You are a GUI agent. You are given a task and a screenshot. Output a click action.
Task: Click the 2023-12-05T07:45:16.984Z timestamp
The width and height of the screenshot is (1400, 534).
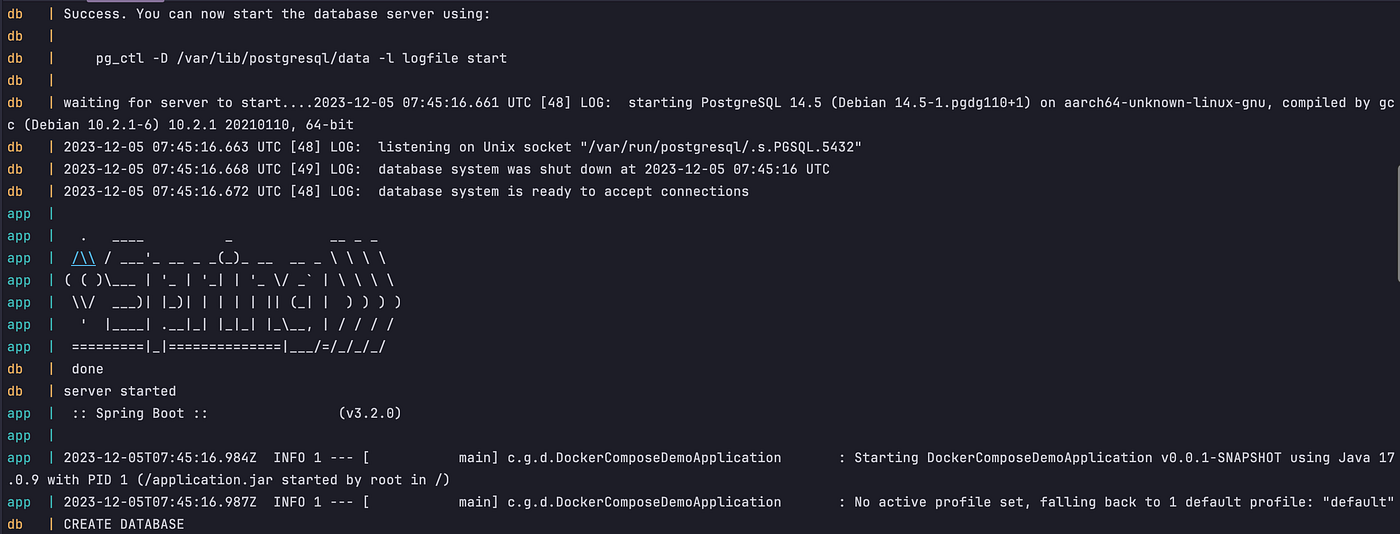pyautogui.click(x=160, y=457)
